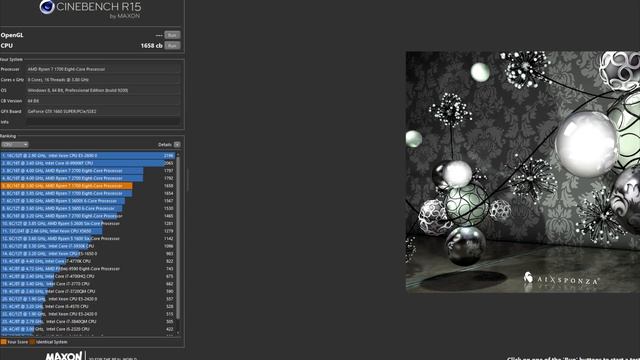Select the Xeon E5-2420 row scoring 557
Screen dimensions: 640x360
(88, 299)
